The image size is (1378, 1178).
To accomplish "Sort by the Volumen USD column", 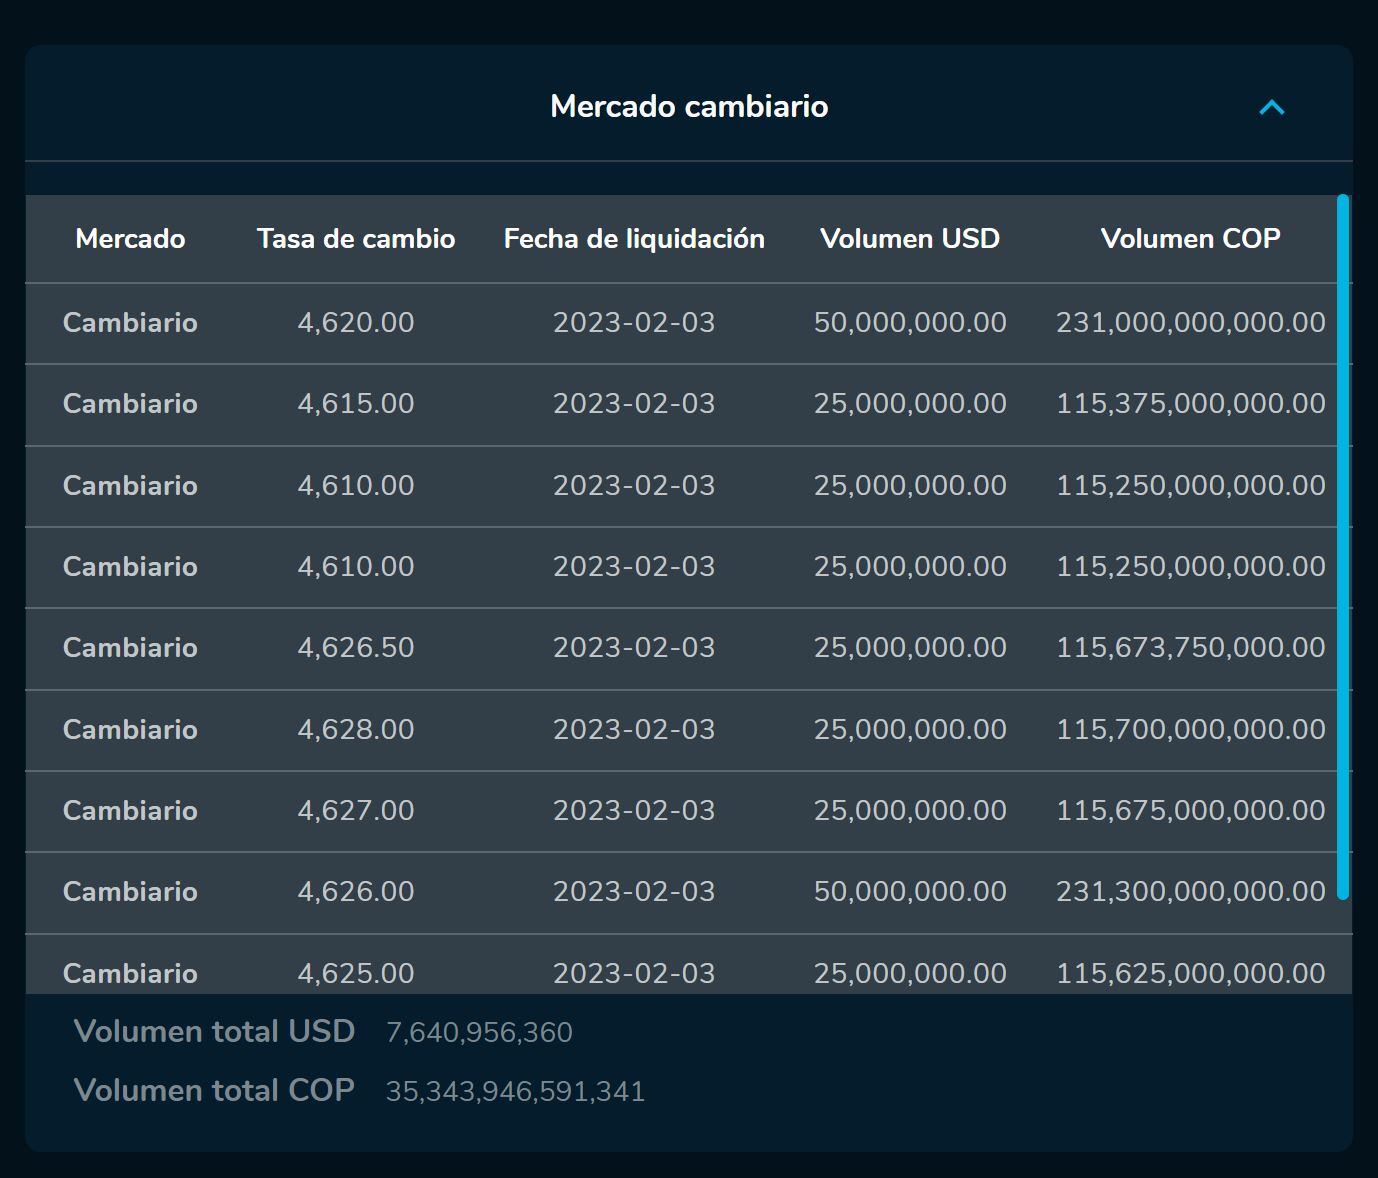I will pyautogui.click(x=910, y=239).
